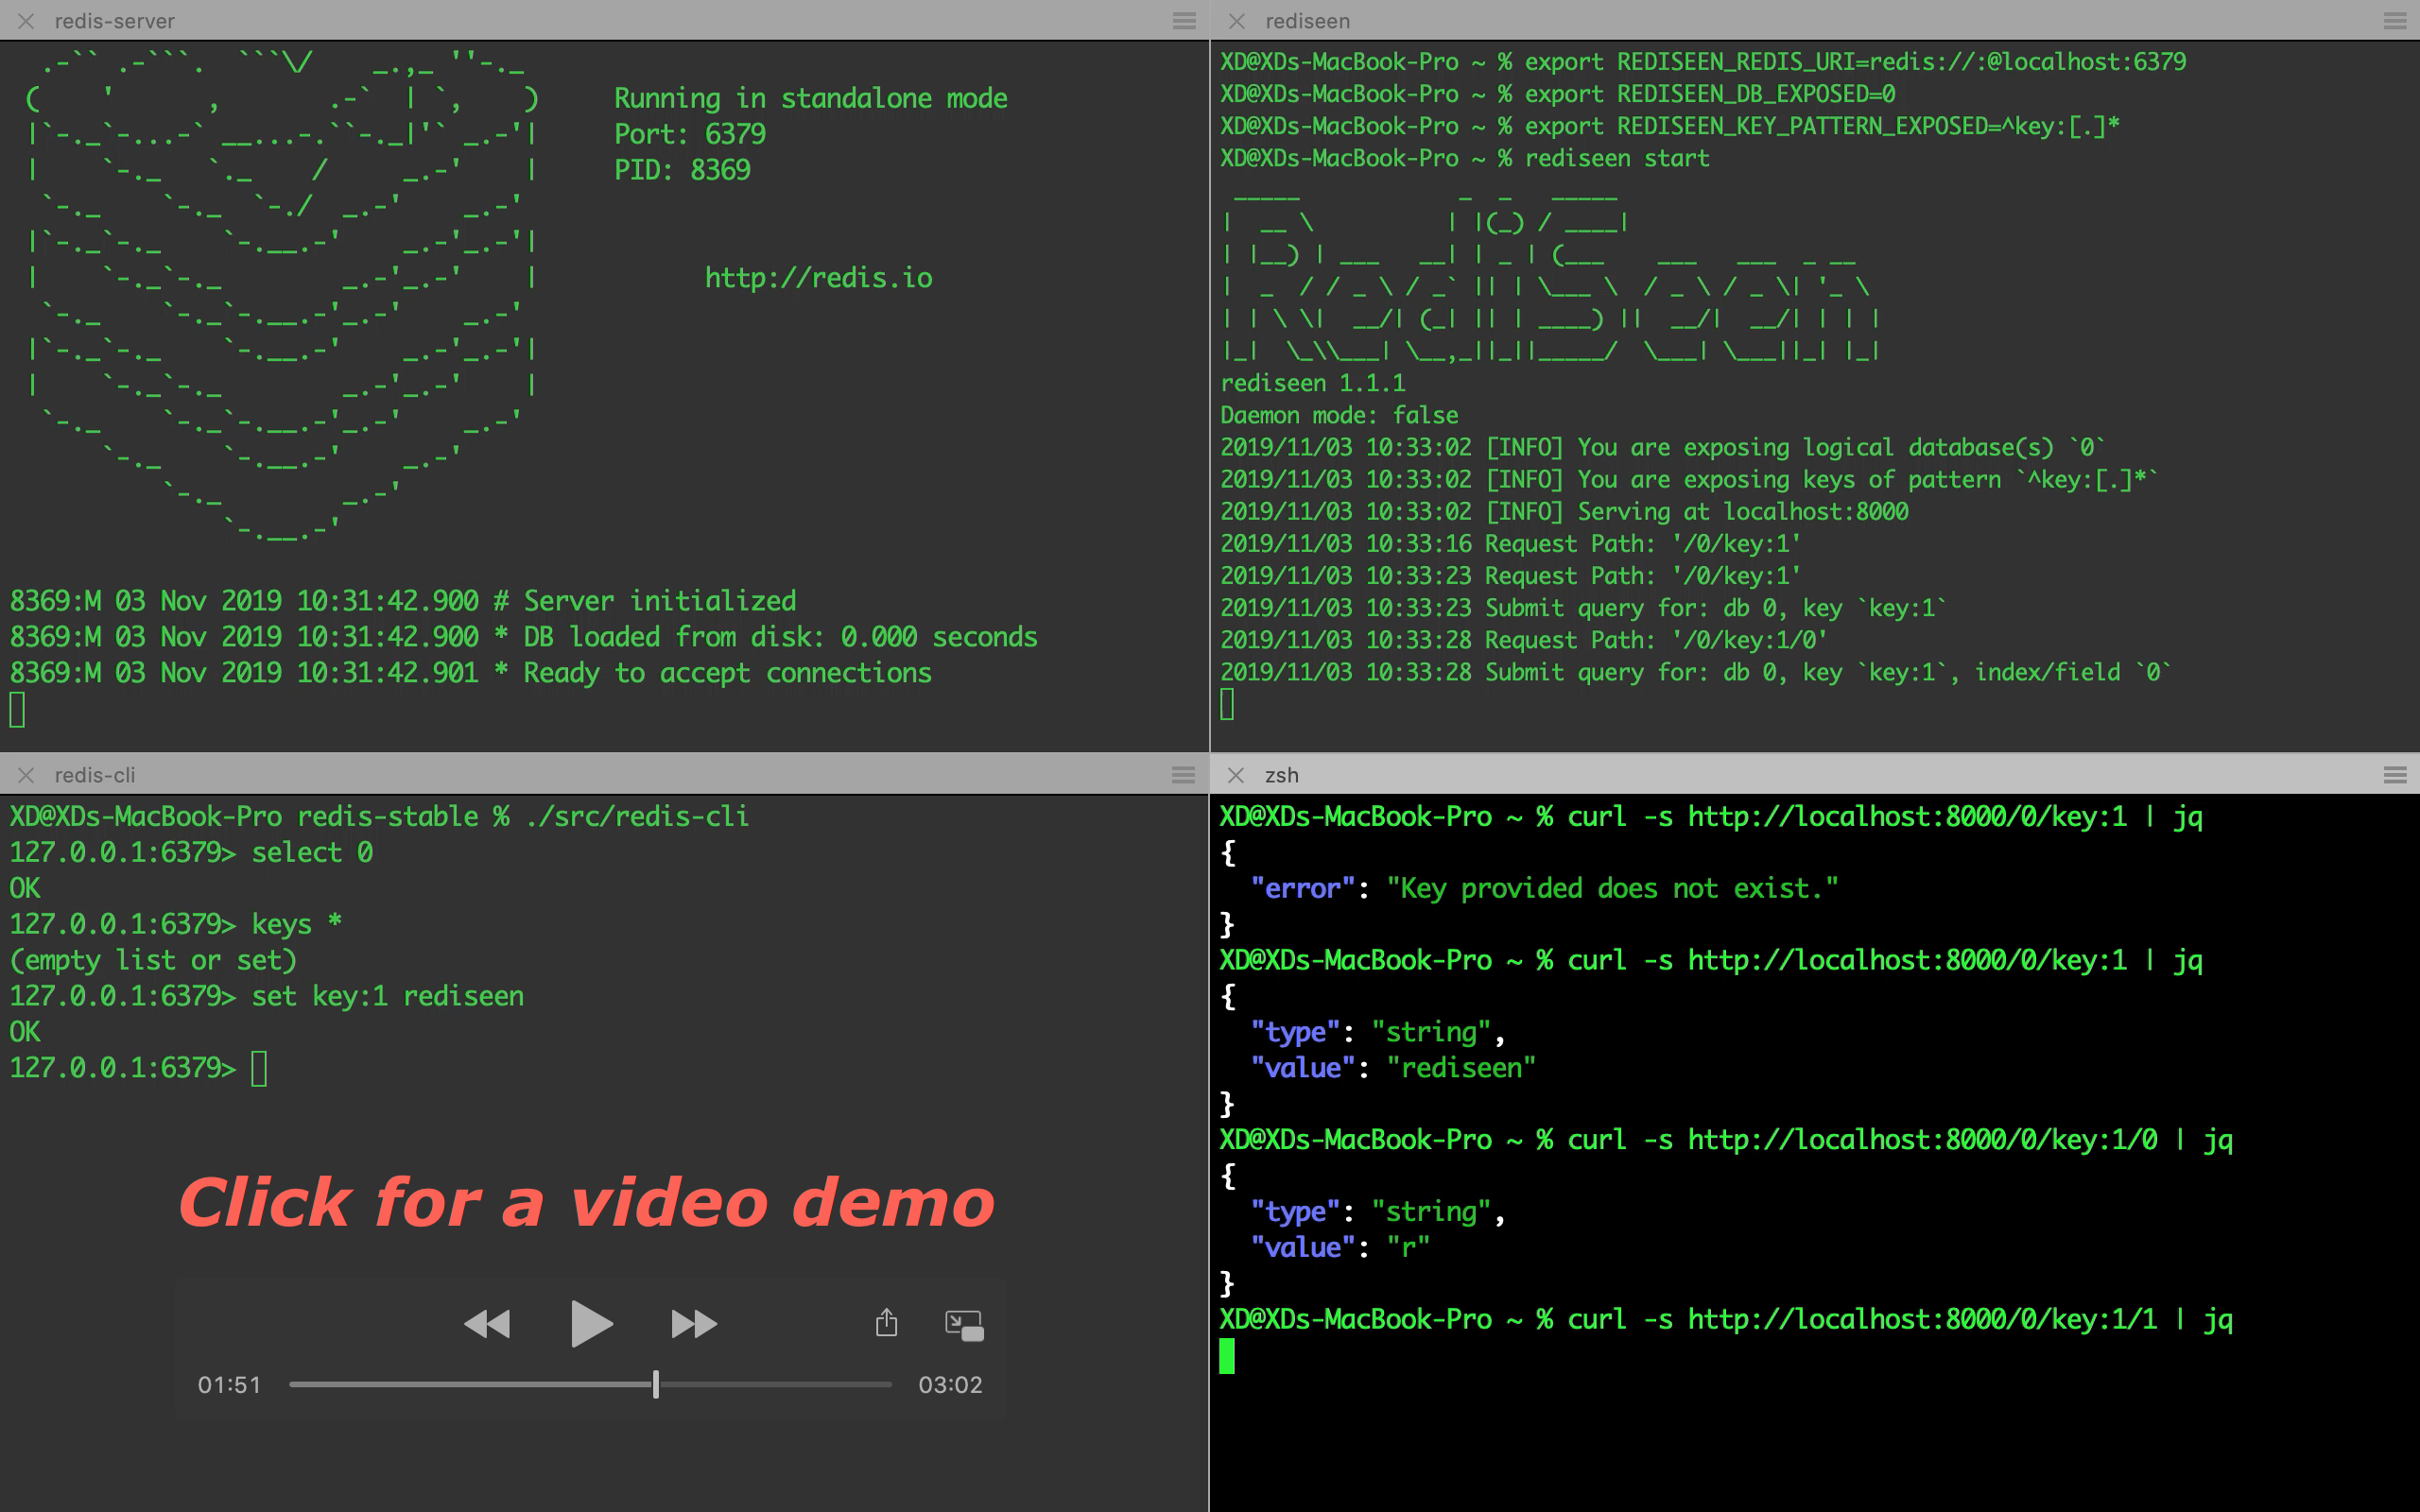Open the zsh pane hamburger menu
The height and width of the screenshot is (1512, 2420).
[2394, 775]
